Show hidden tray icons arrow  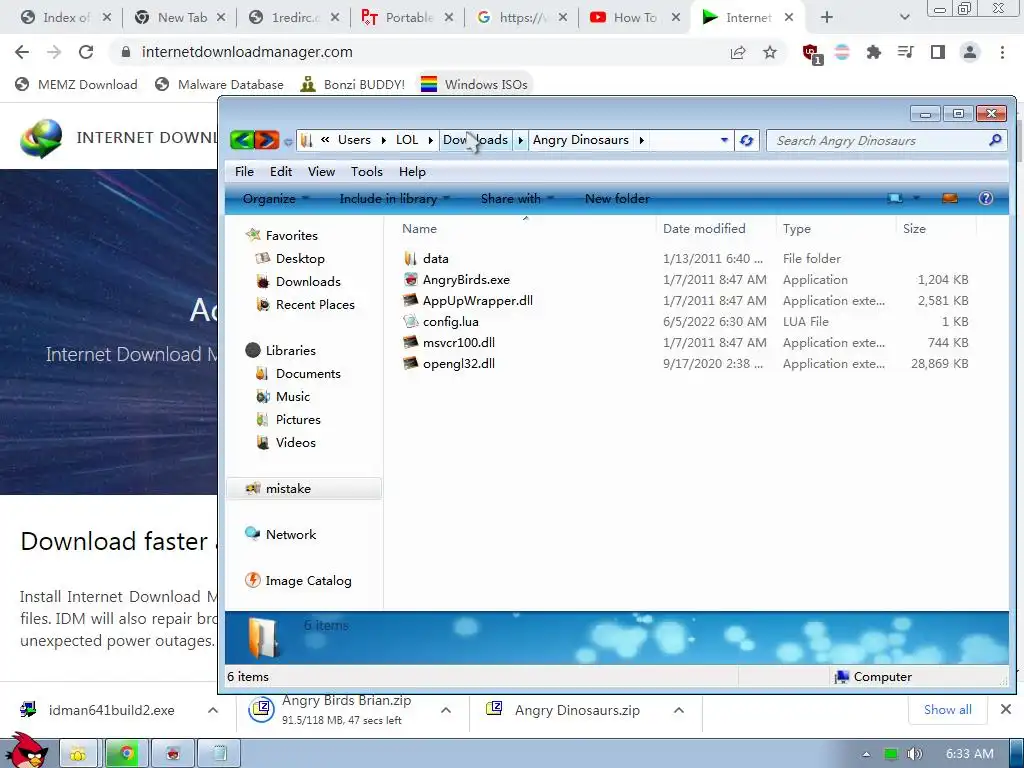click(x=866, y=754)
